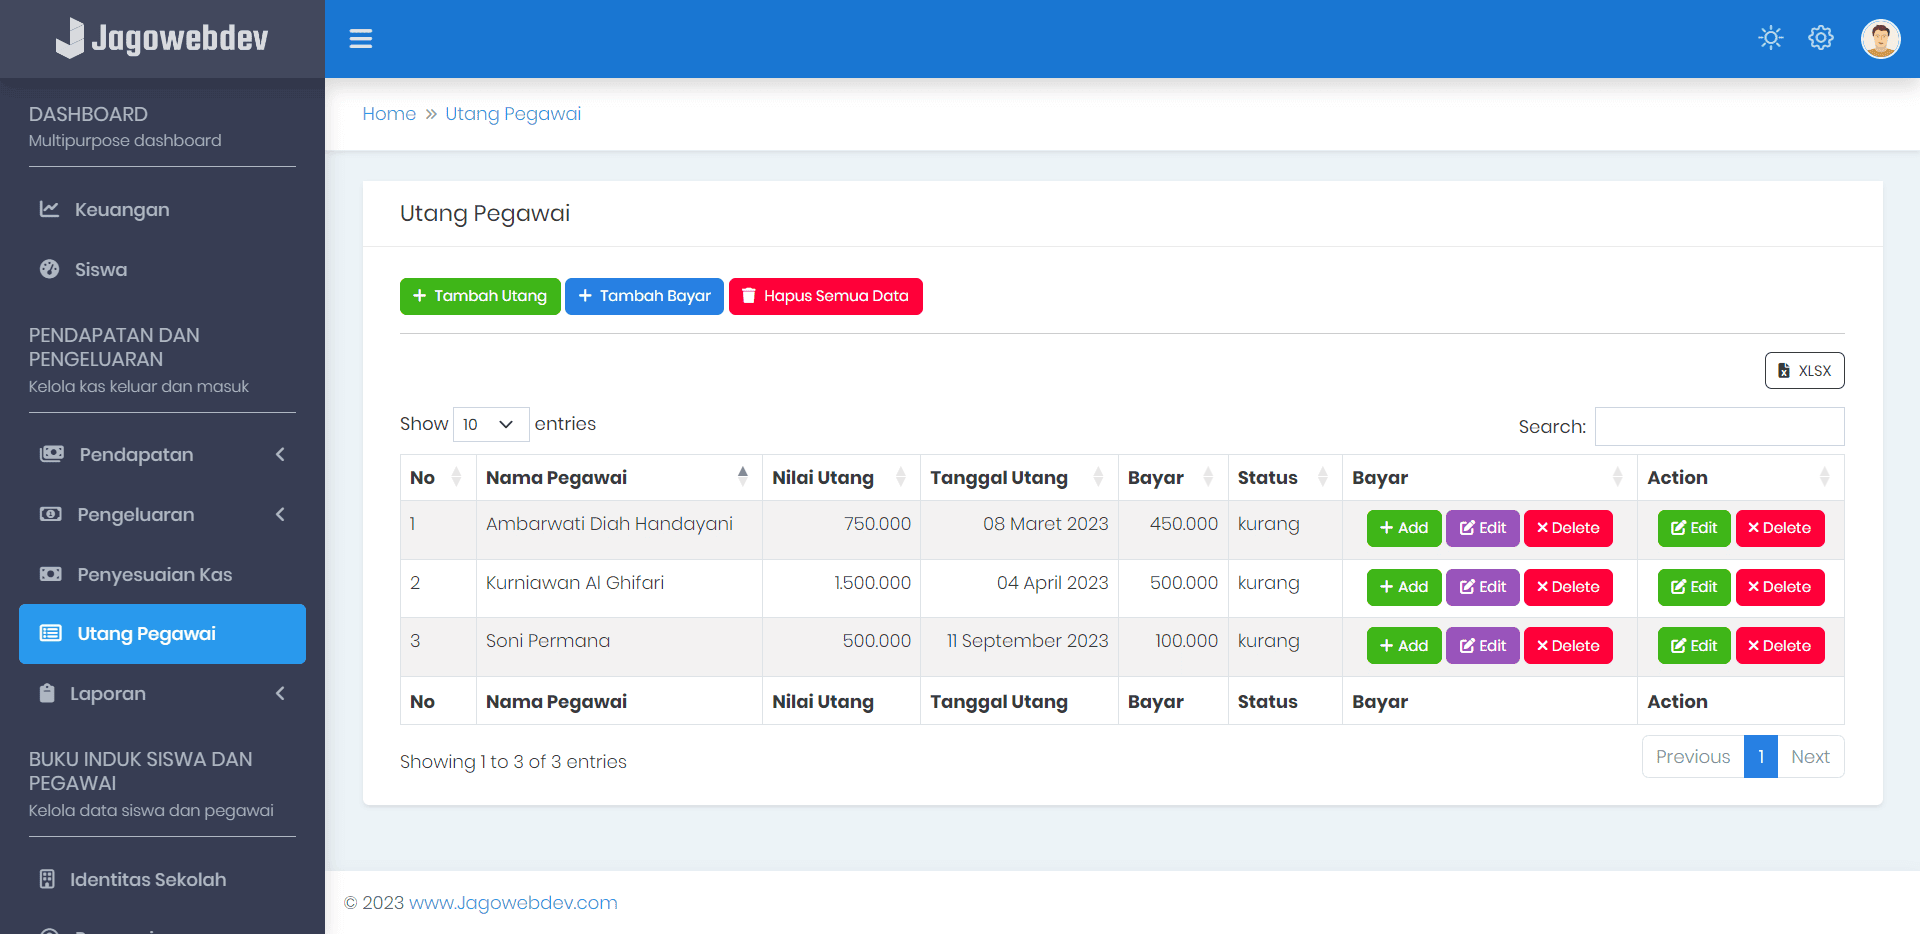Image resolution: width=1920 pixels, height=934 pixels.
Task: Click green Action Edit for Soni Permana
Action: click(x=1694, y=646)
